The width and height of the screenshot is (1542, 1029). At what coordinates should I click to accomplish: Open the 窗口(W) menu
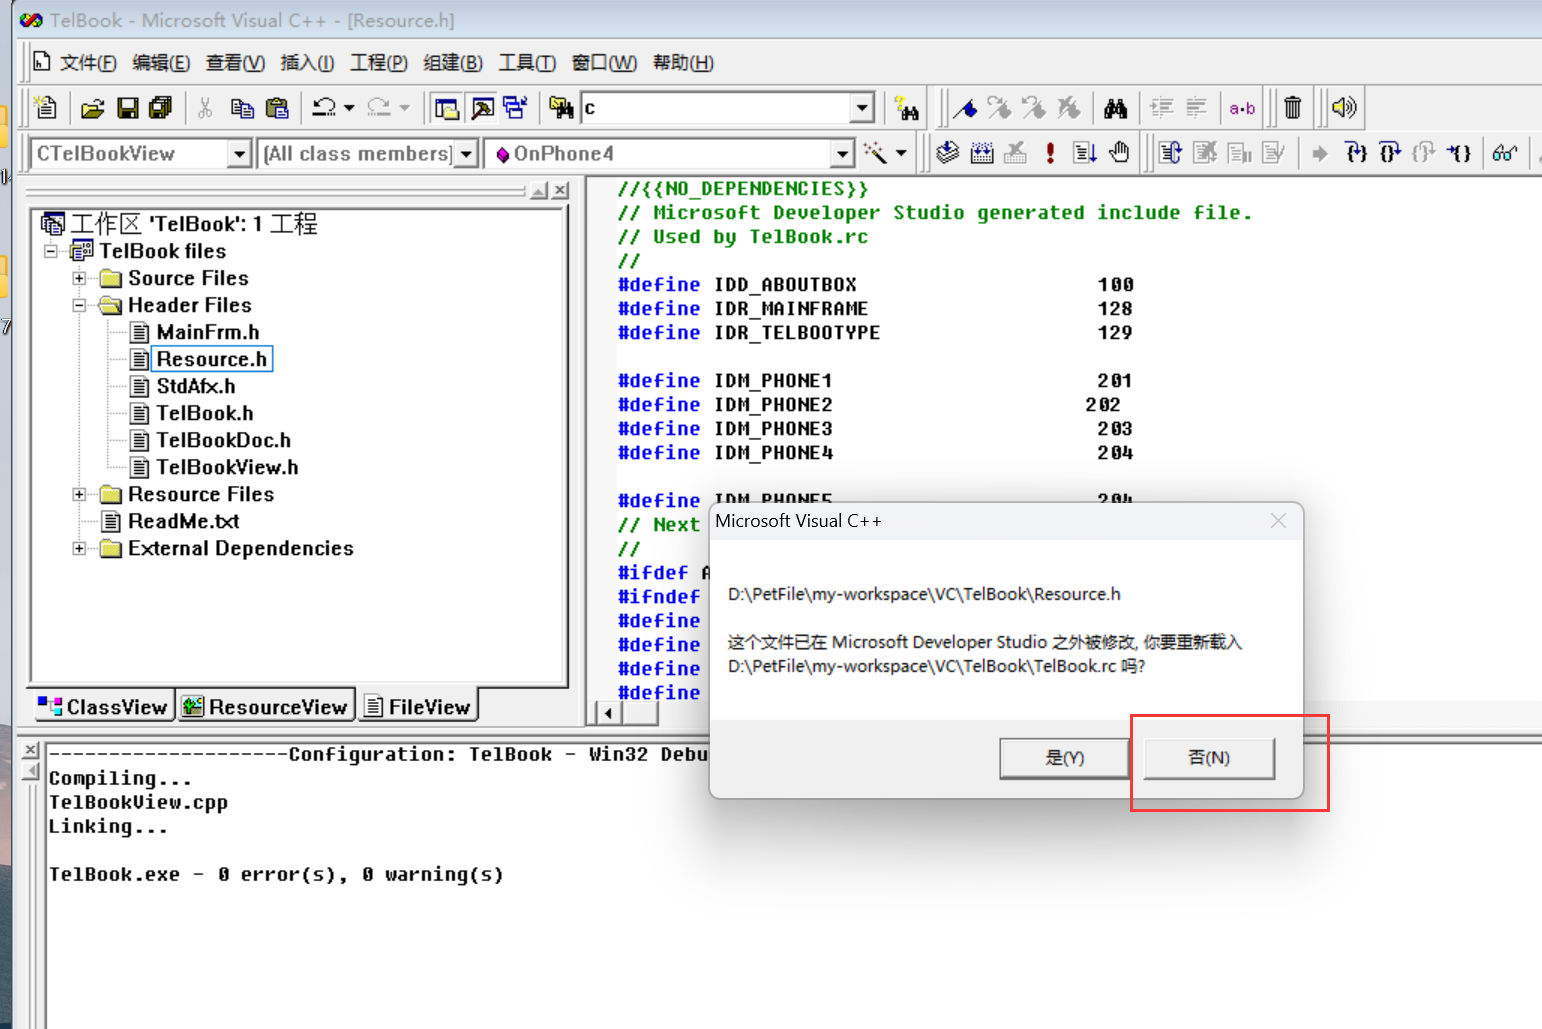604,63
